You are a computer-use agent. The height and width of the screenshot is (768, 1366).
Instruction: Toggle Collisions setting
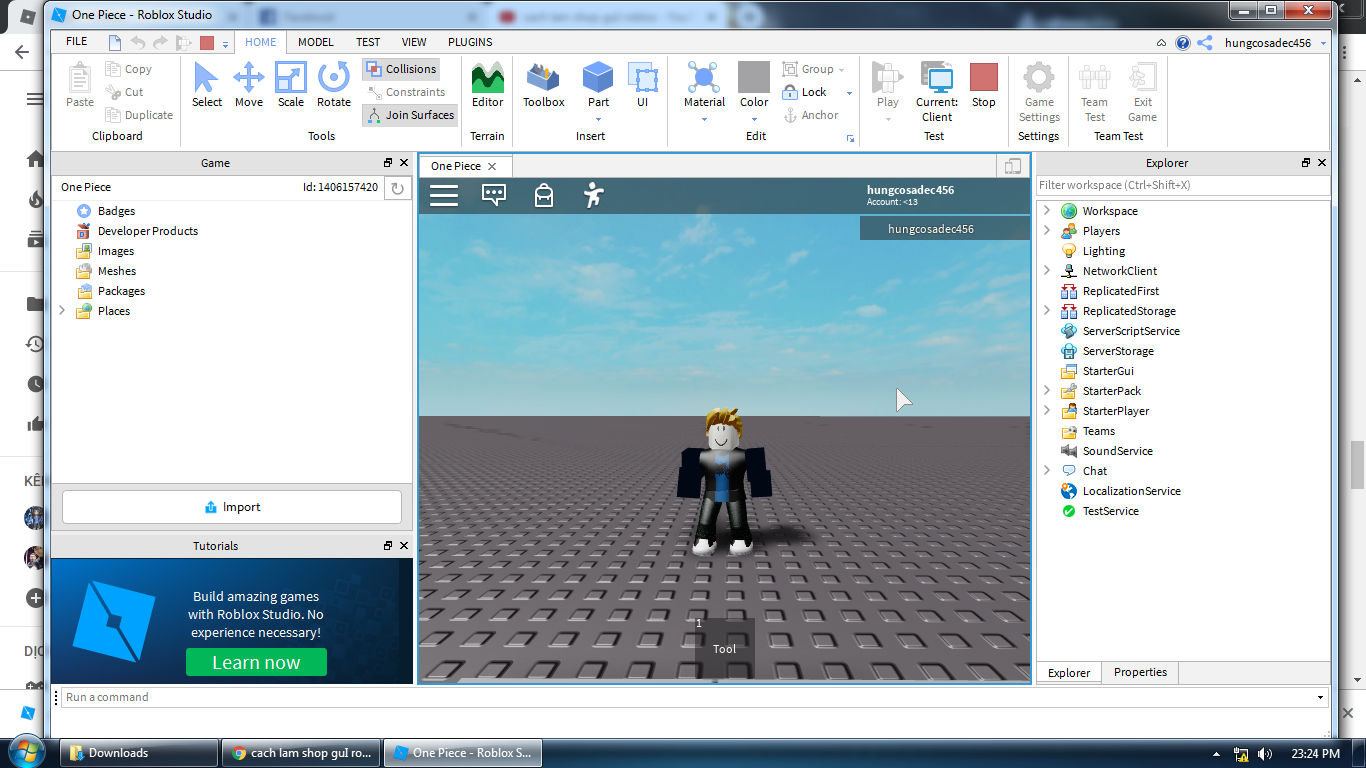click(x=400, y=69)
